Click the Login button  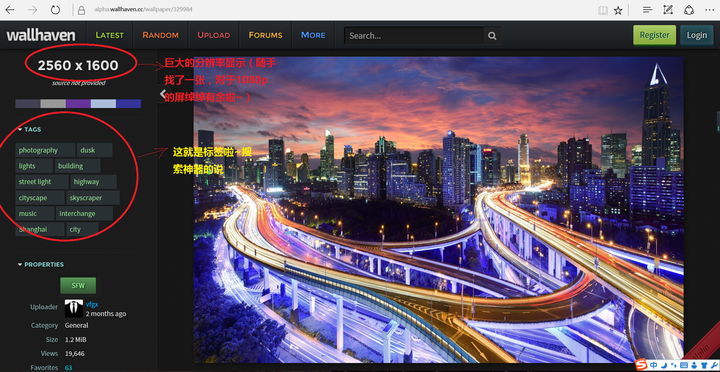pos(697,35)
